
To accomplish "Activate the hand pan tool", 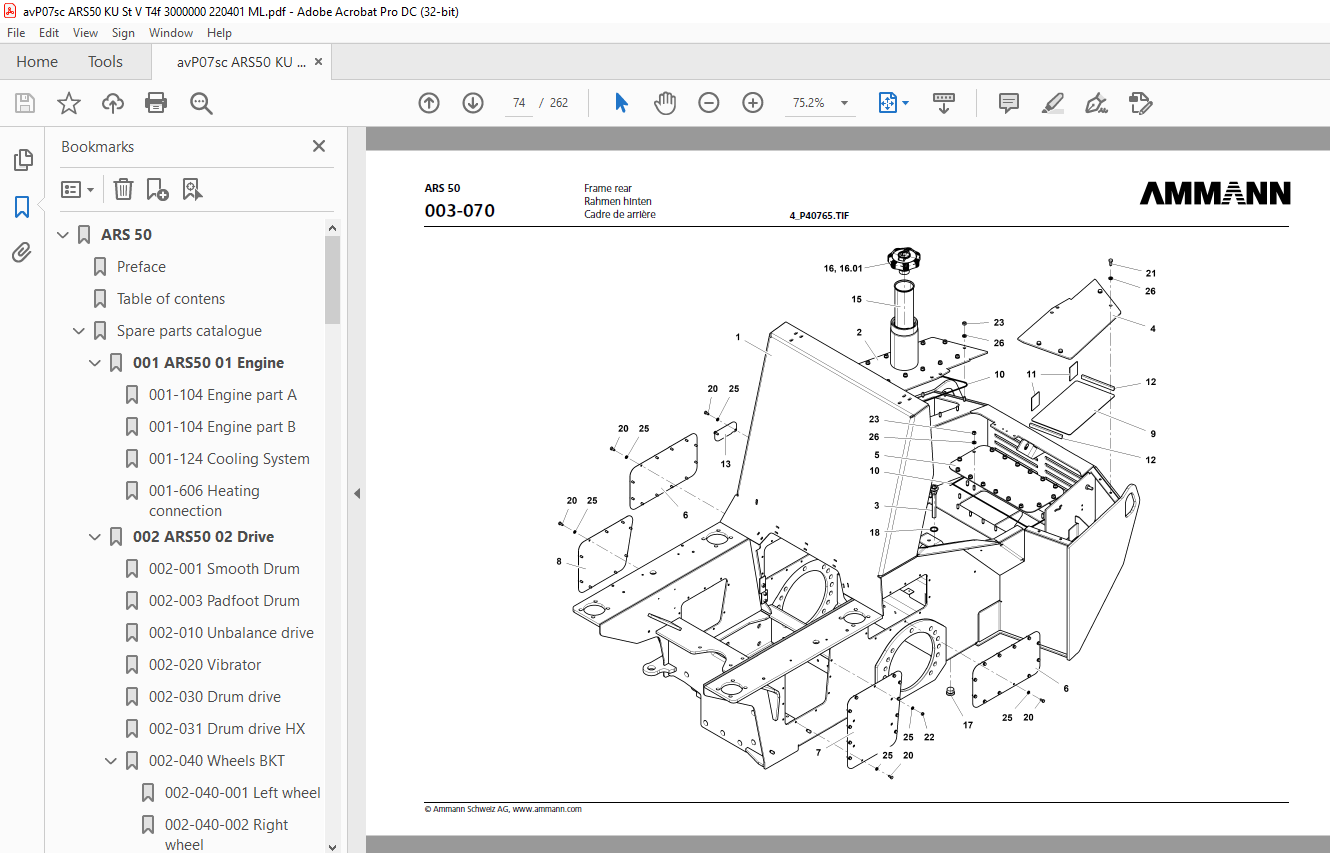I will point(665,103).
